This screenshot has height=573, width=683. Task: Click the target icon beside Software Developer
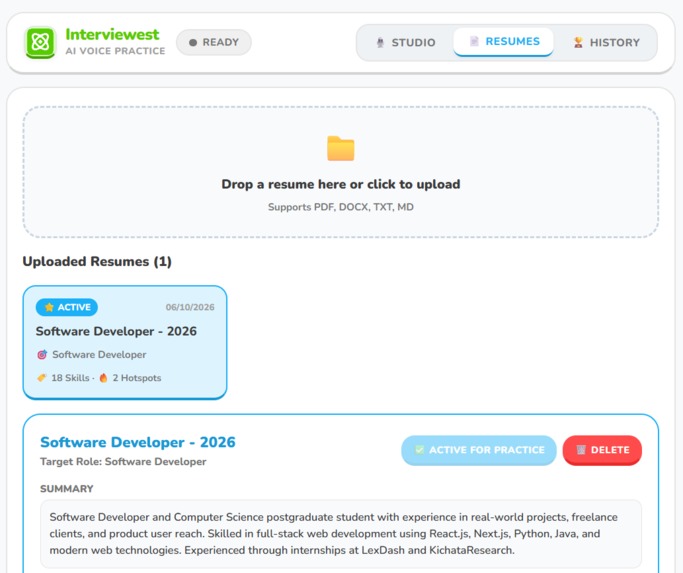click(x=42, y=355)
